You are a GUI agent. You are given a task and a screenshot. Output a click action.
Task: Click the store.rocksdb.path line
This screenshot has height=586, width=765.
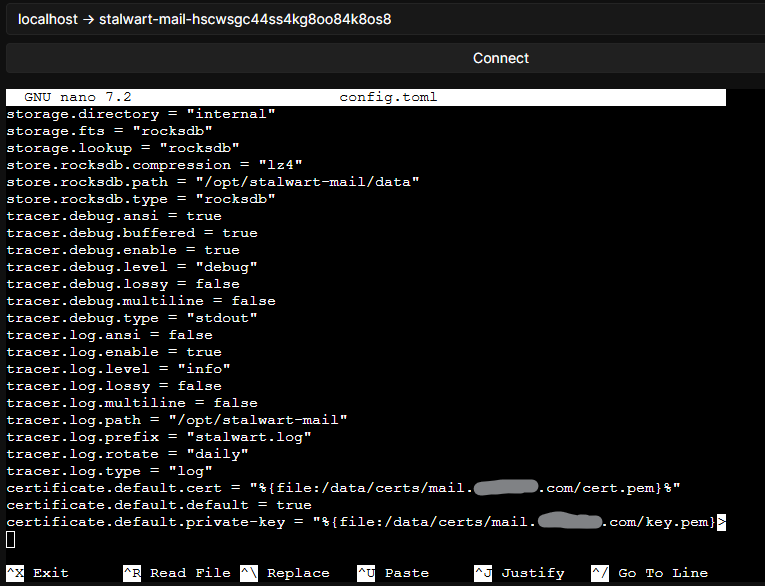tap(213, 182)
